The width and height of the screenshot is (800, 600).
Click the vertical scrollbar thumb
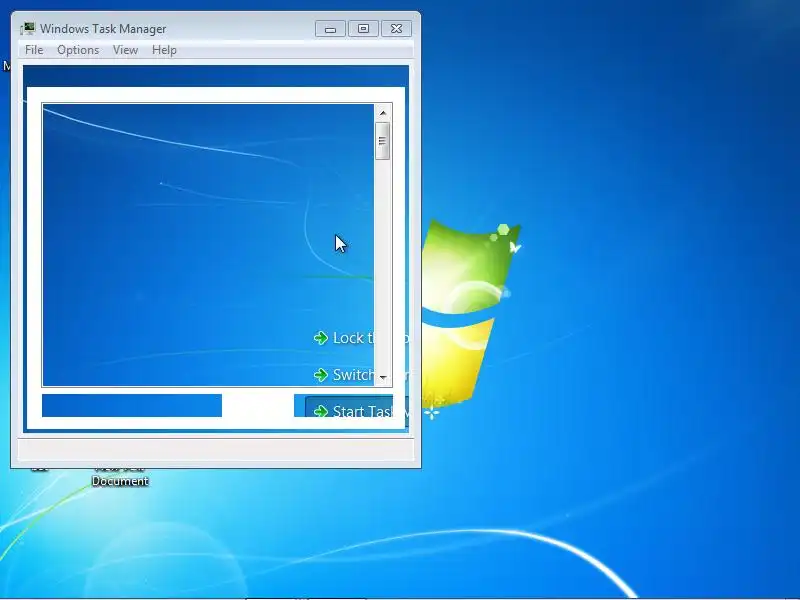[x=383, y=141]
